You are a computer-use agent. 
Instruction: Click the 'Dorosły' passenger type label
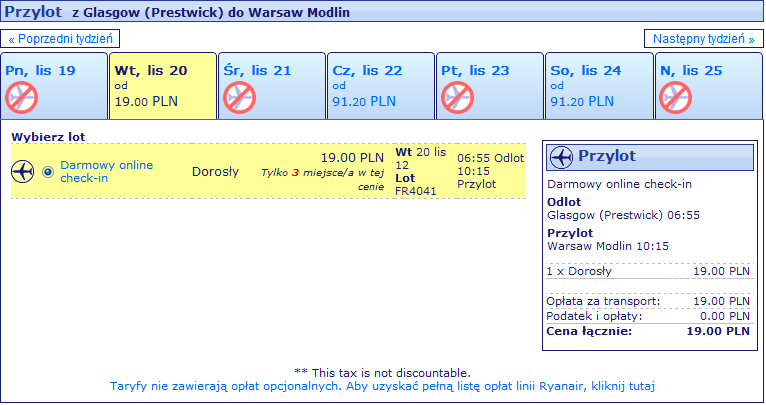(x=215, y=171)
